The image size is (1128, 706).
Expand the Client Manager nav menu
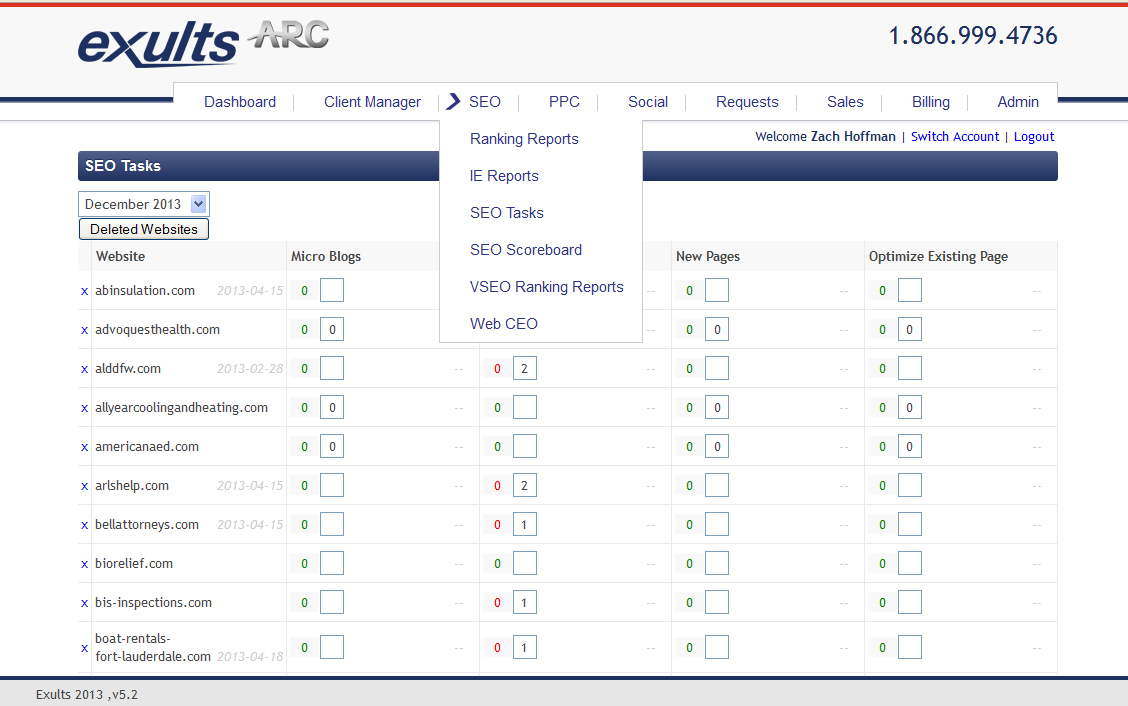pyautogui.click(x=372, y=102)
